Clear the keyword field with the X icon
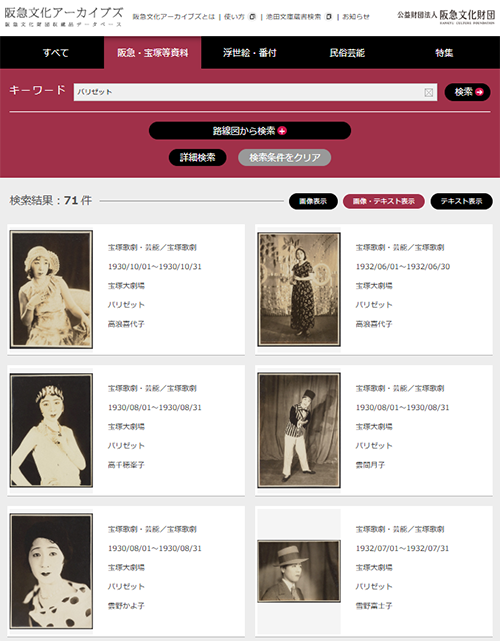 coord(428,92)
